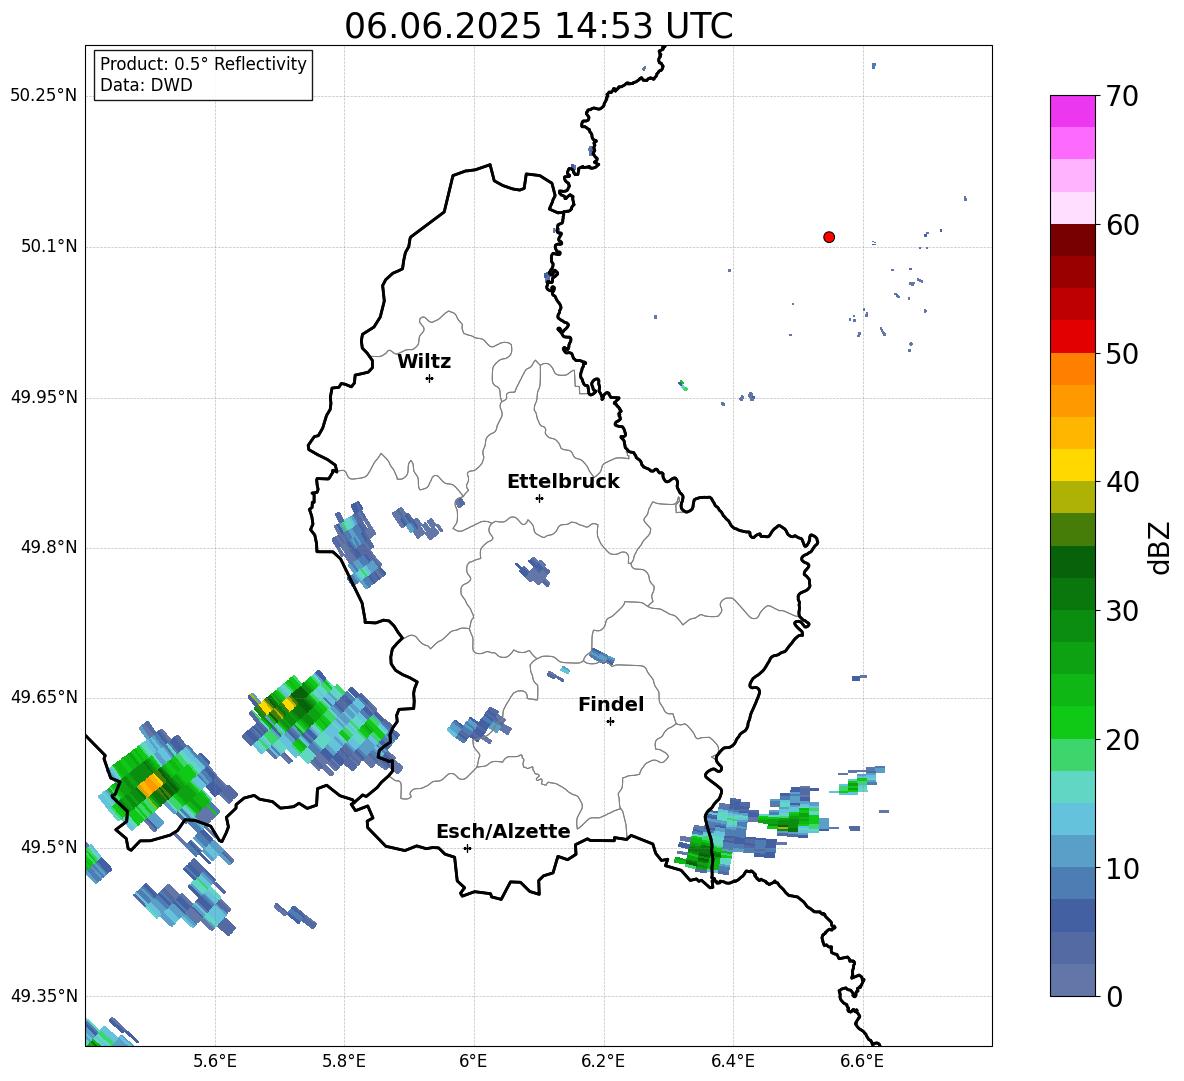Click the 6°E longitude label
The width and height of the screenshot is (1184, 1081).
click(x=473, y=1061)
